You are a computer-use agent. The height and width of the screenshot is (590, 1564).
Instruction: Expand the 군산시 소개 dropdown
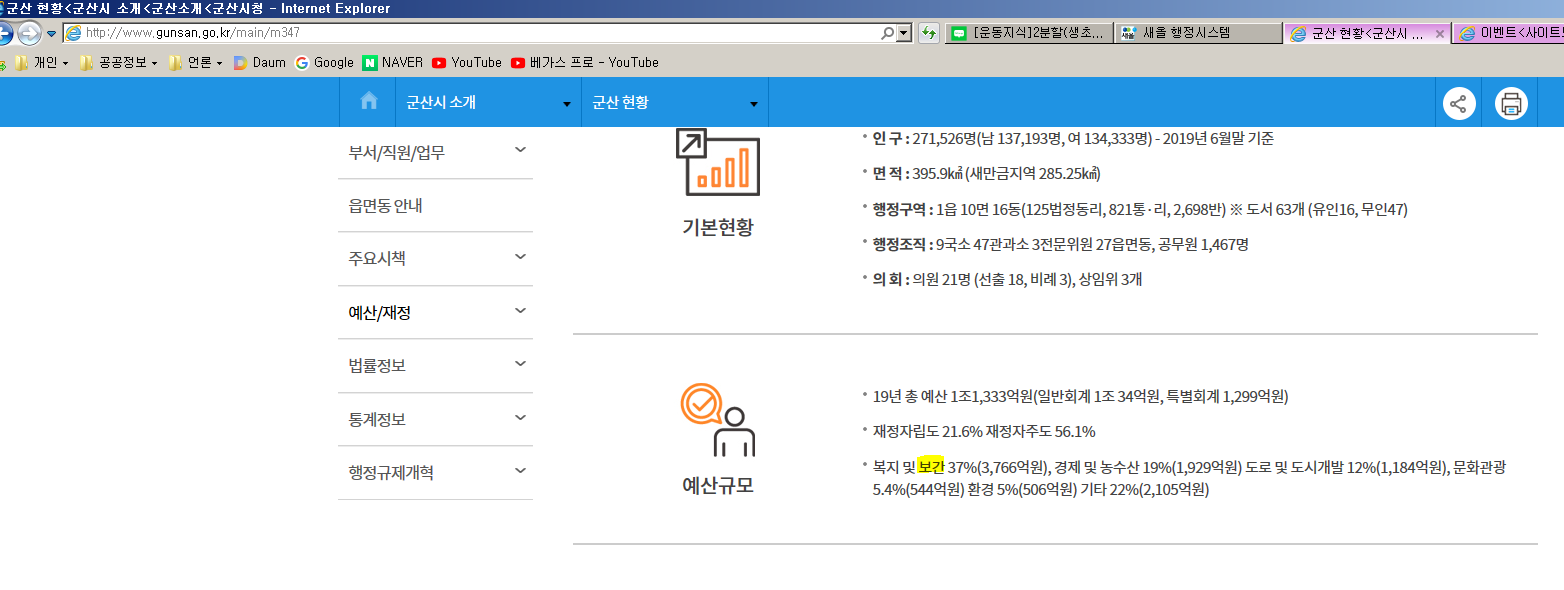point(488,103)
